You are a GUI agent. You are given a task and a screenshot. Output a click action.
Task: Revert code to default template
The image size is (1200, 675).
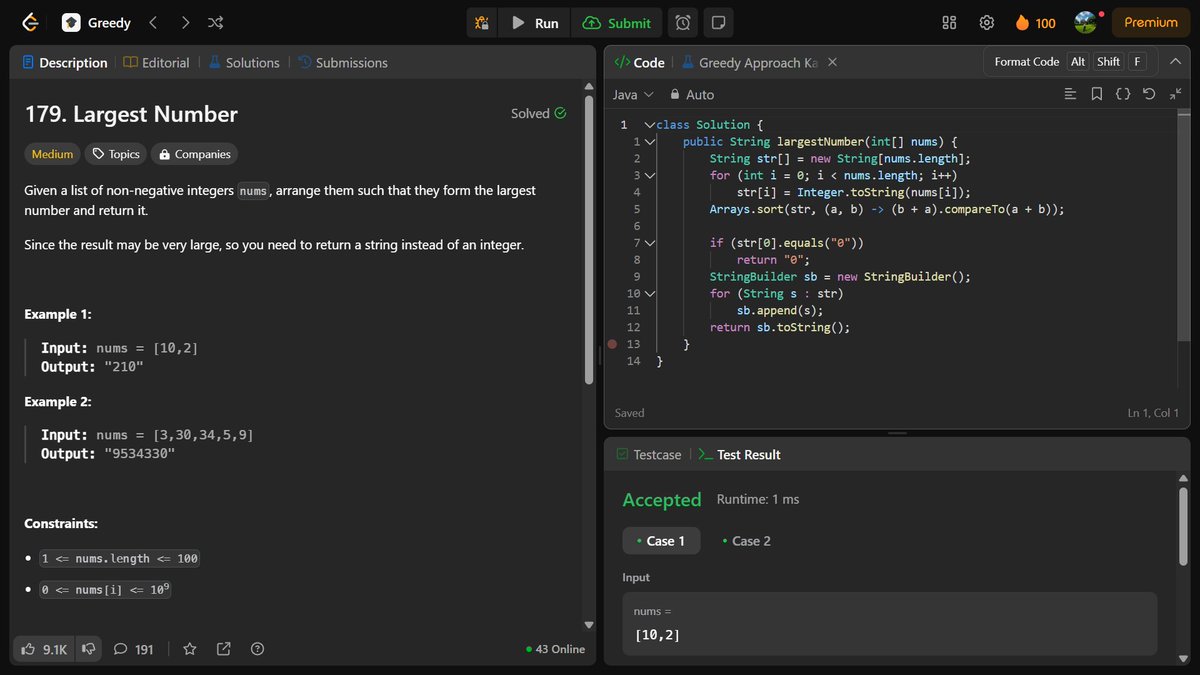pos(1148,94)
